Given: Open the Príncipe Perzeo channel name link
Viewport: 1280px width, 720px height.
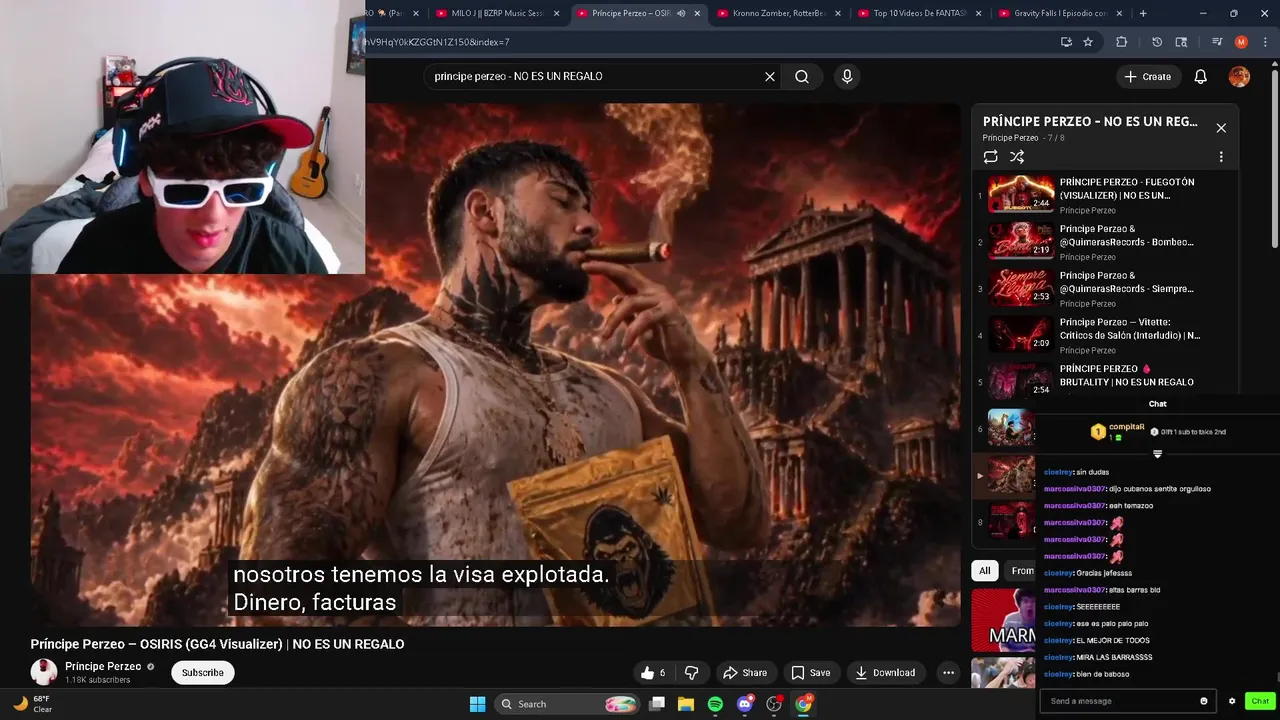Looking at the screenshot, I should [103, 667].
